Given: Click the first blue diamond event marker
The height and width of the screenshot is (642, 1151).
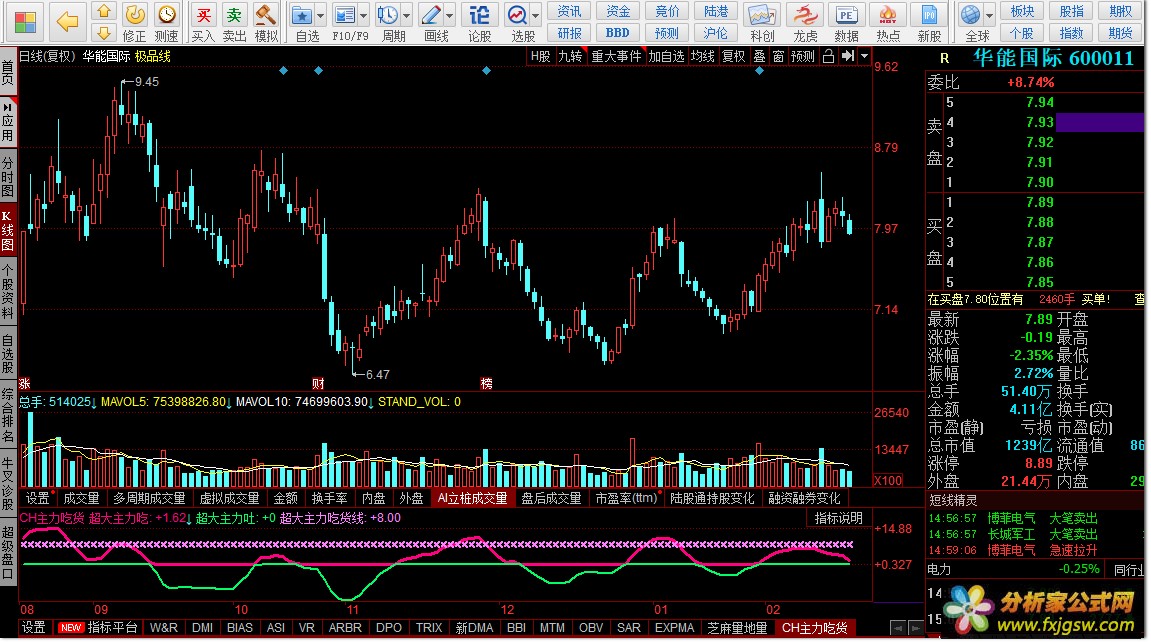Looking at the screenshot, I should [x=283, y=70].
